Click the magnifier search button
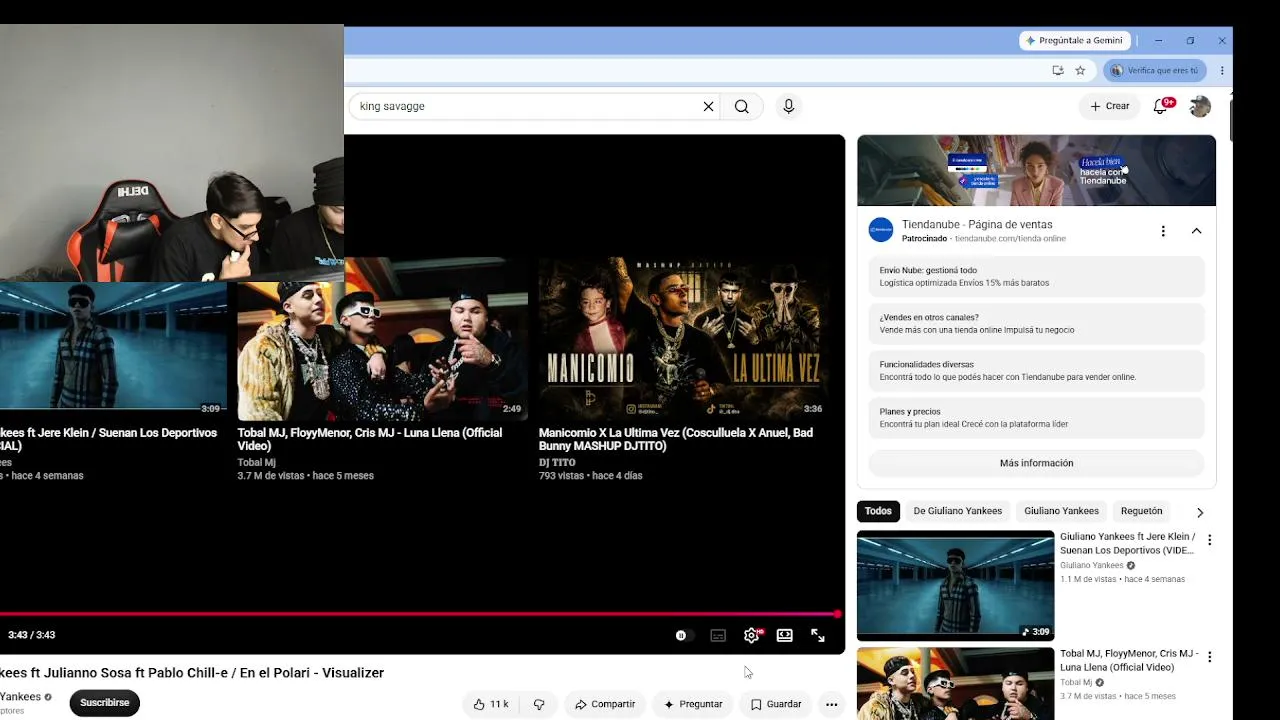The image size is (1280, 720). click(x=741, y=106)
